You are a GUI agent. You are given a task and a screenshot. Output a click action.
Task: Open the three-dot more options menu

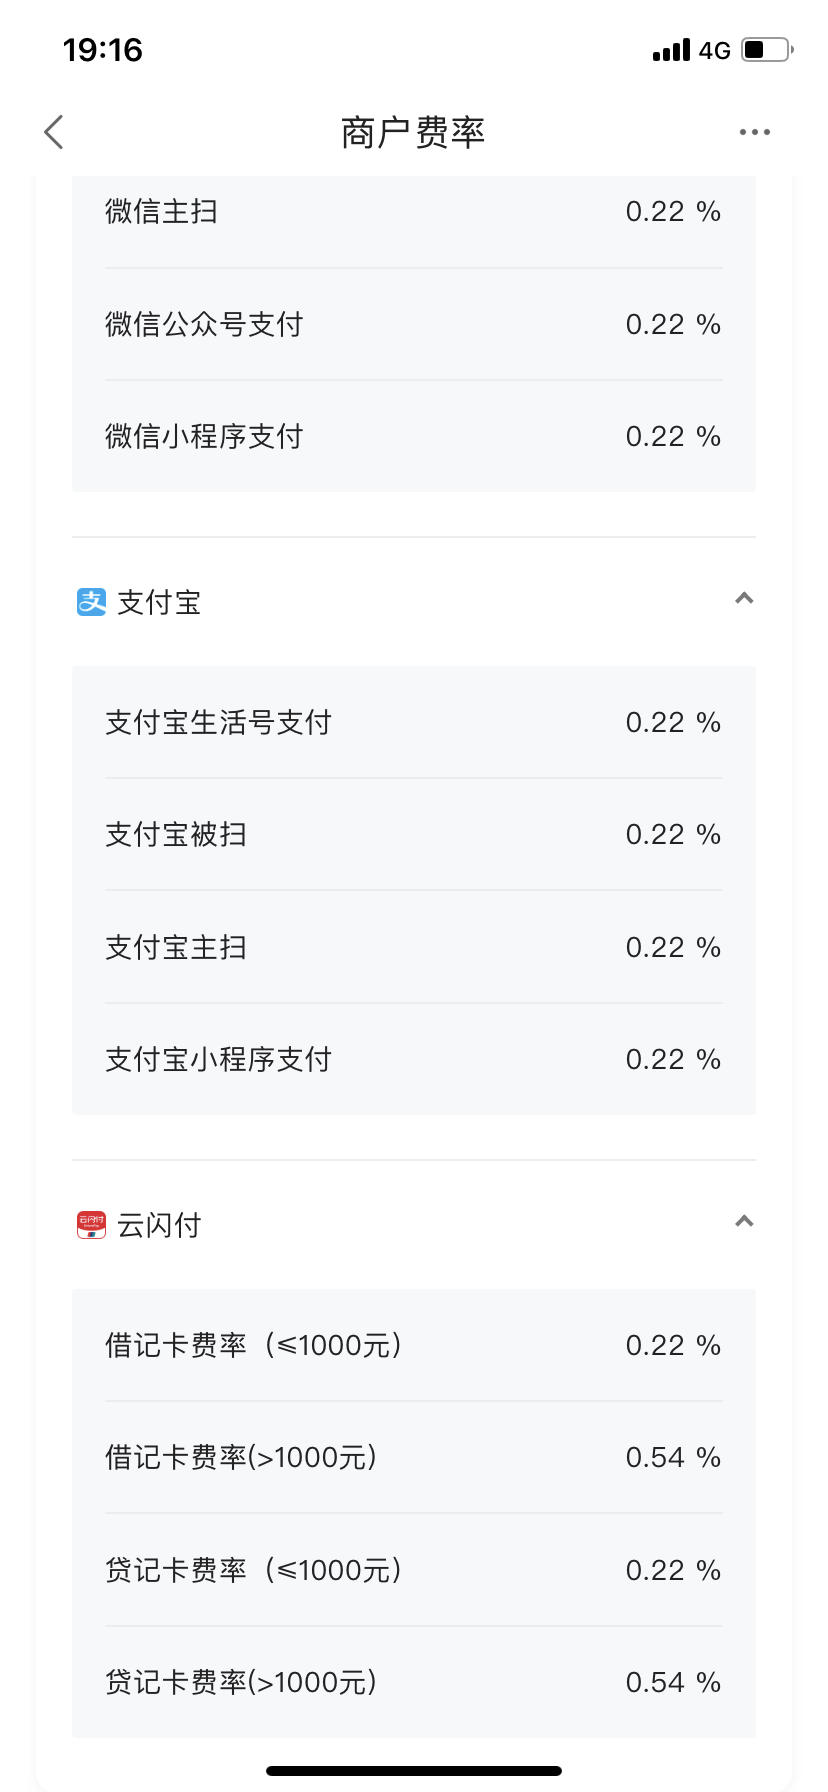754,132
